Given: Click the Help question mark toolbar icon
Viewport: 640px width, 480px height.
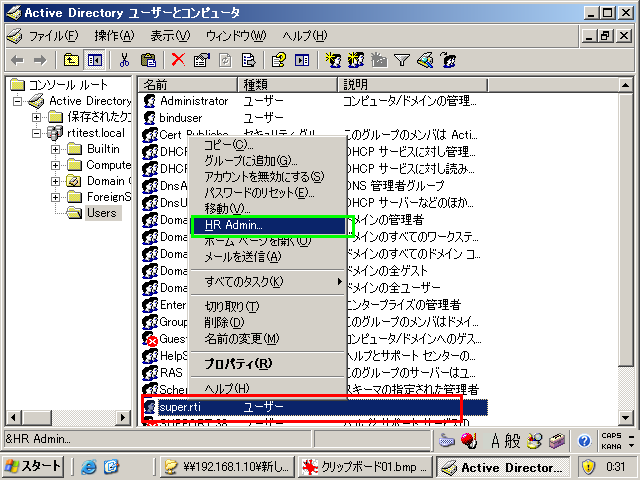Looking at the screenshot, I should coord(278,60).
